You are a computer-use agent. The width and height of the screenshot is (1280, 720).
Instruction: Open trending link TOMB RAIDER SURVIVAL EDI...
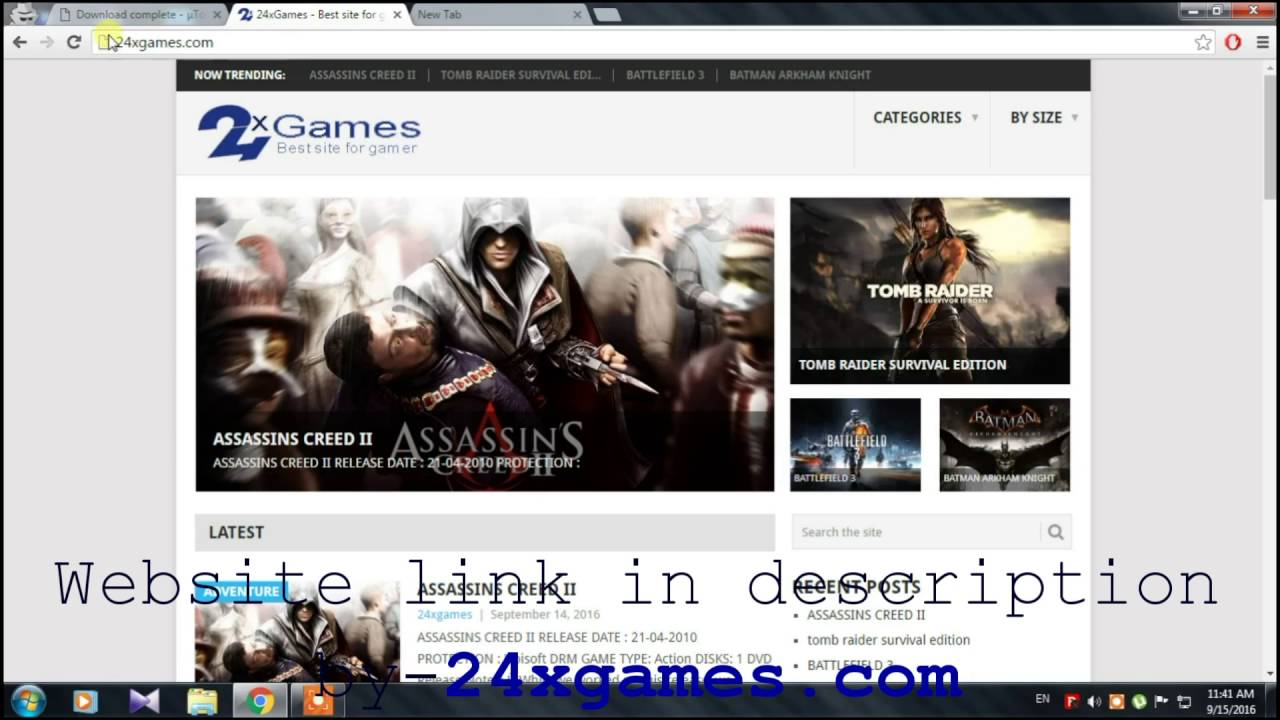point(520,75)
